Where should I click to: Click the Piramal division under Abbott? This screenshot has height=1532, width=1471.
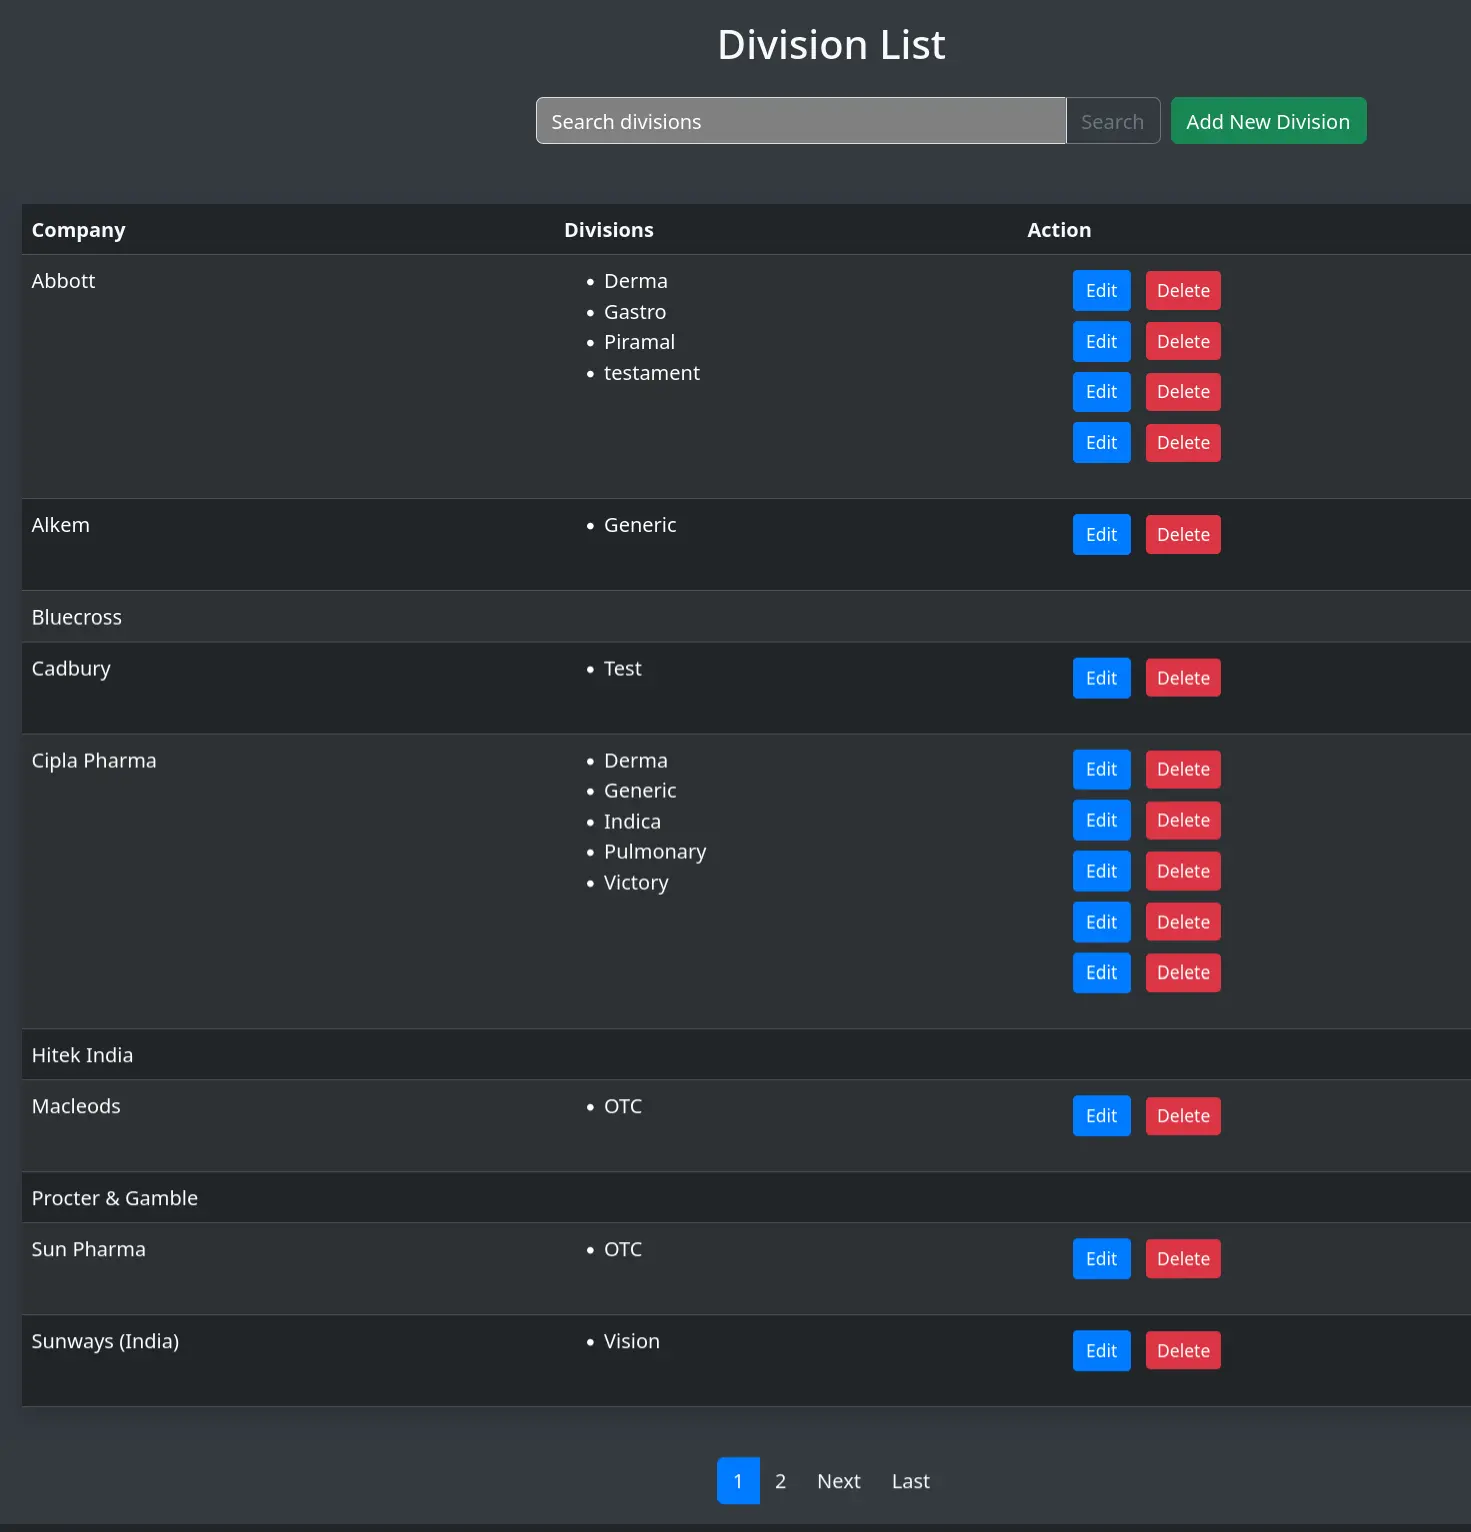tap(639, 342)
